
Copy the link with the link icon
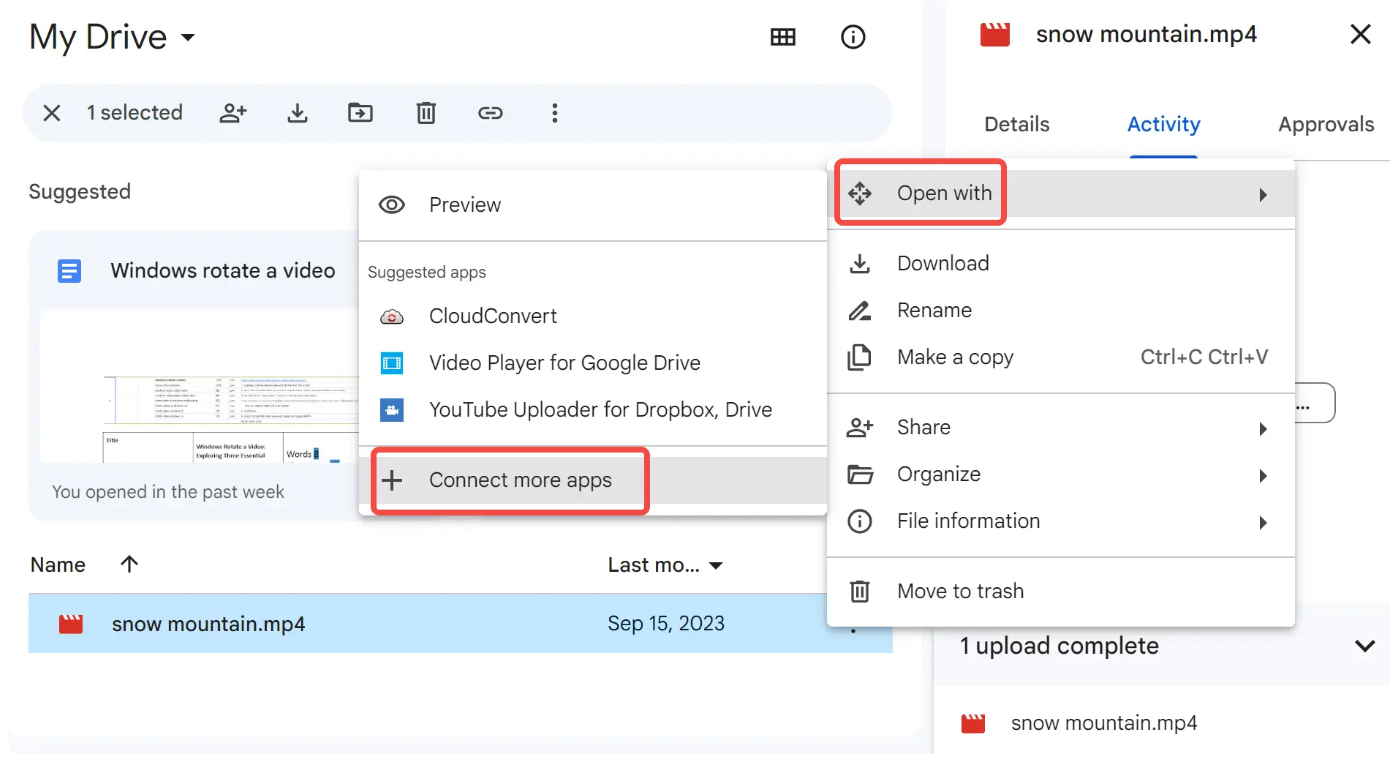(490, 113)
